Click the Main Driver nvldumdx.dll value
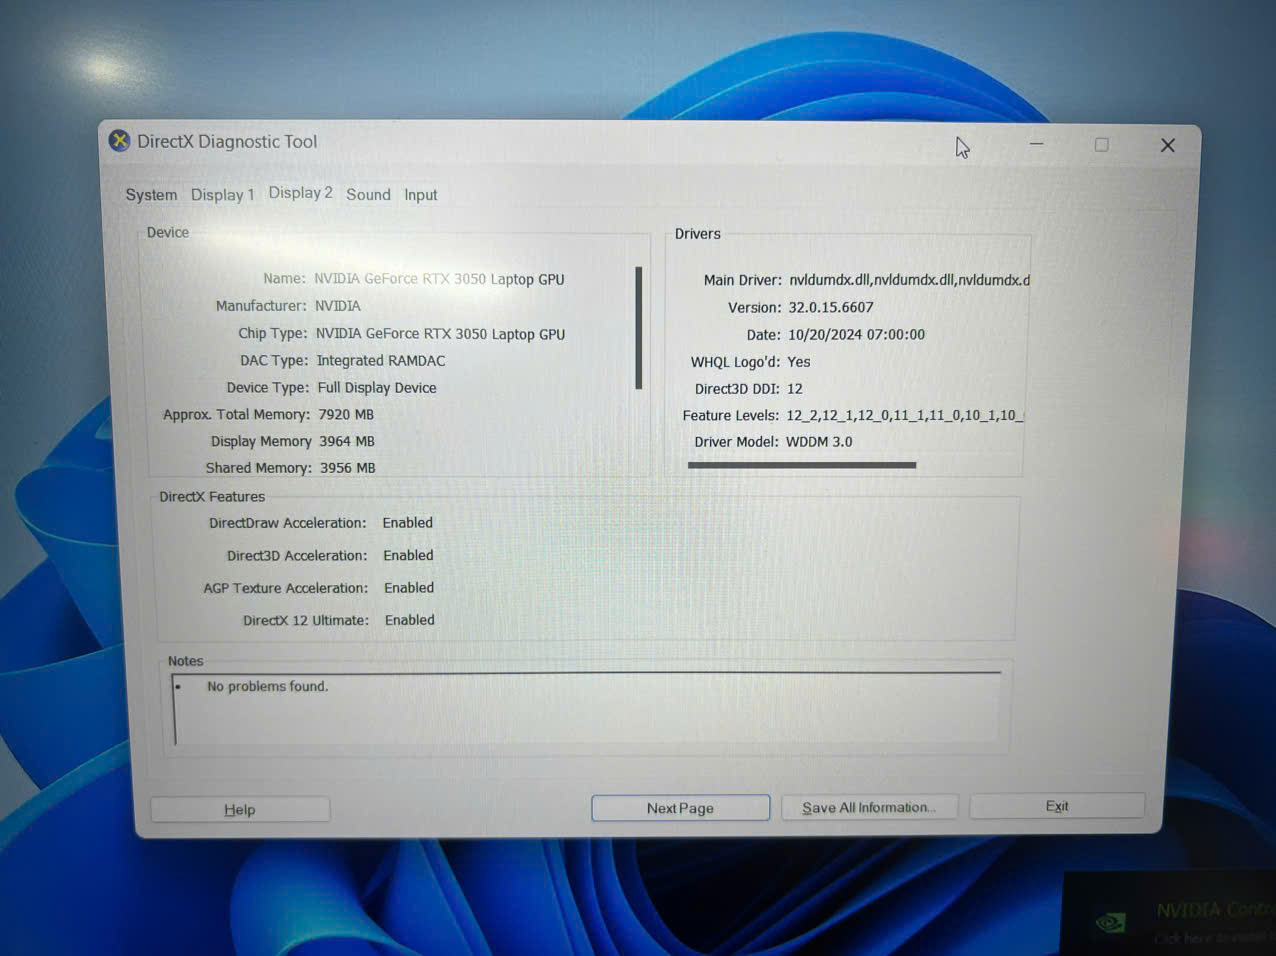The image size is (1276, 956). [909, 280]
